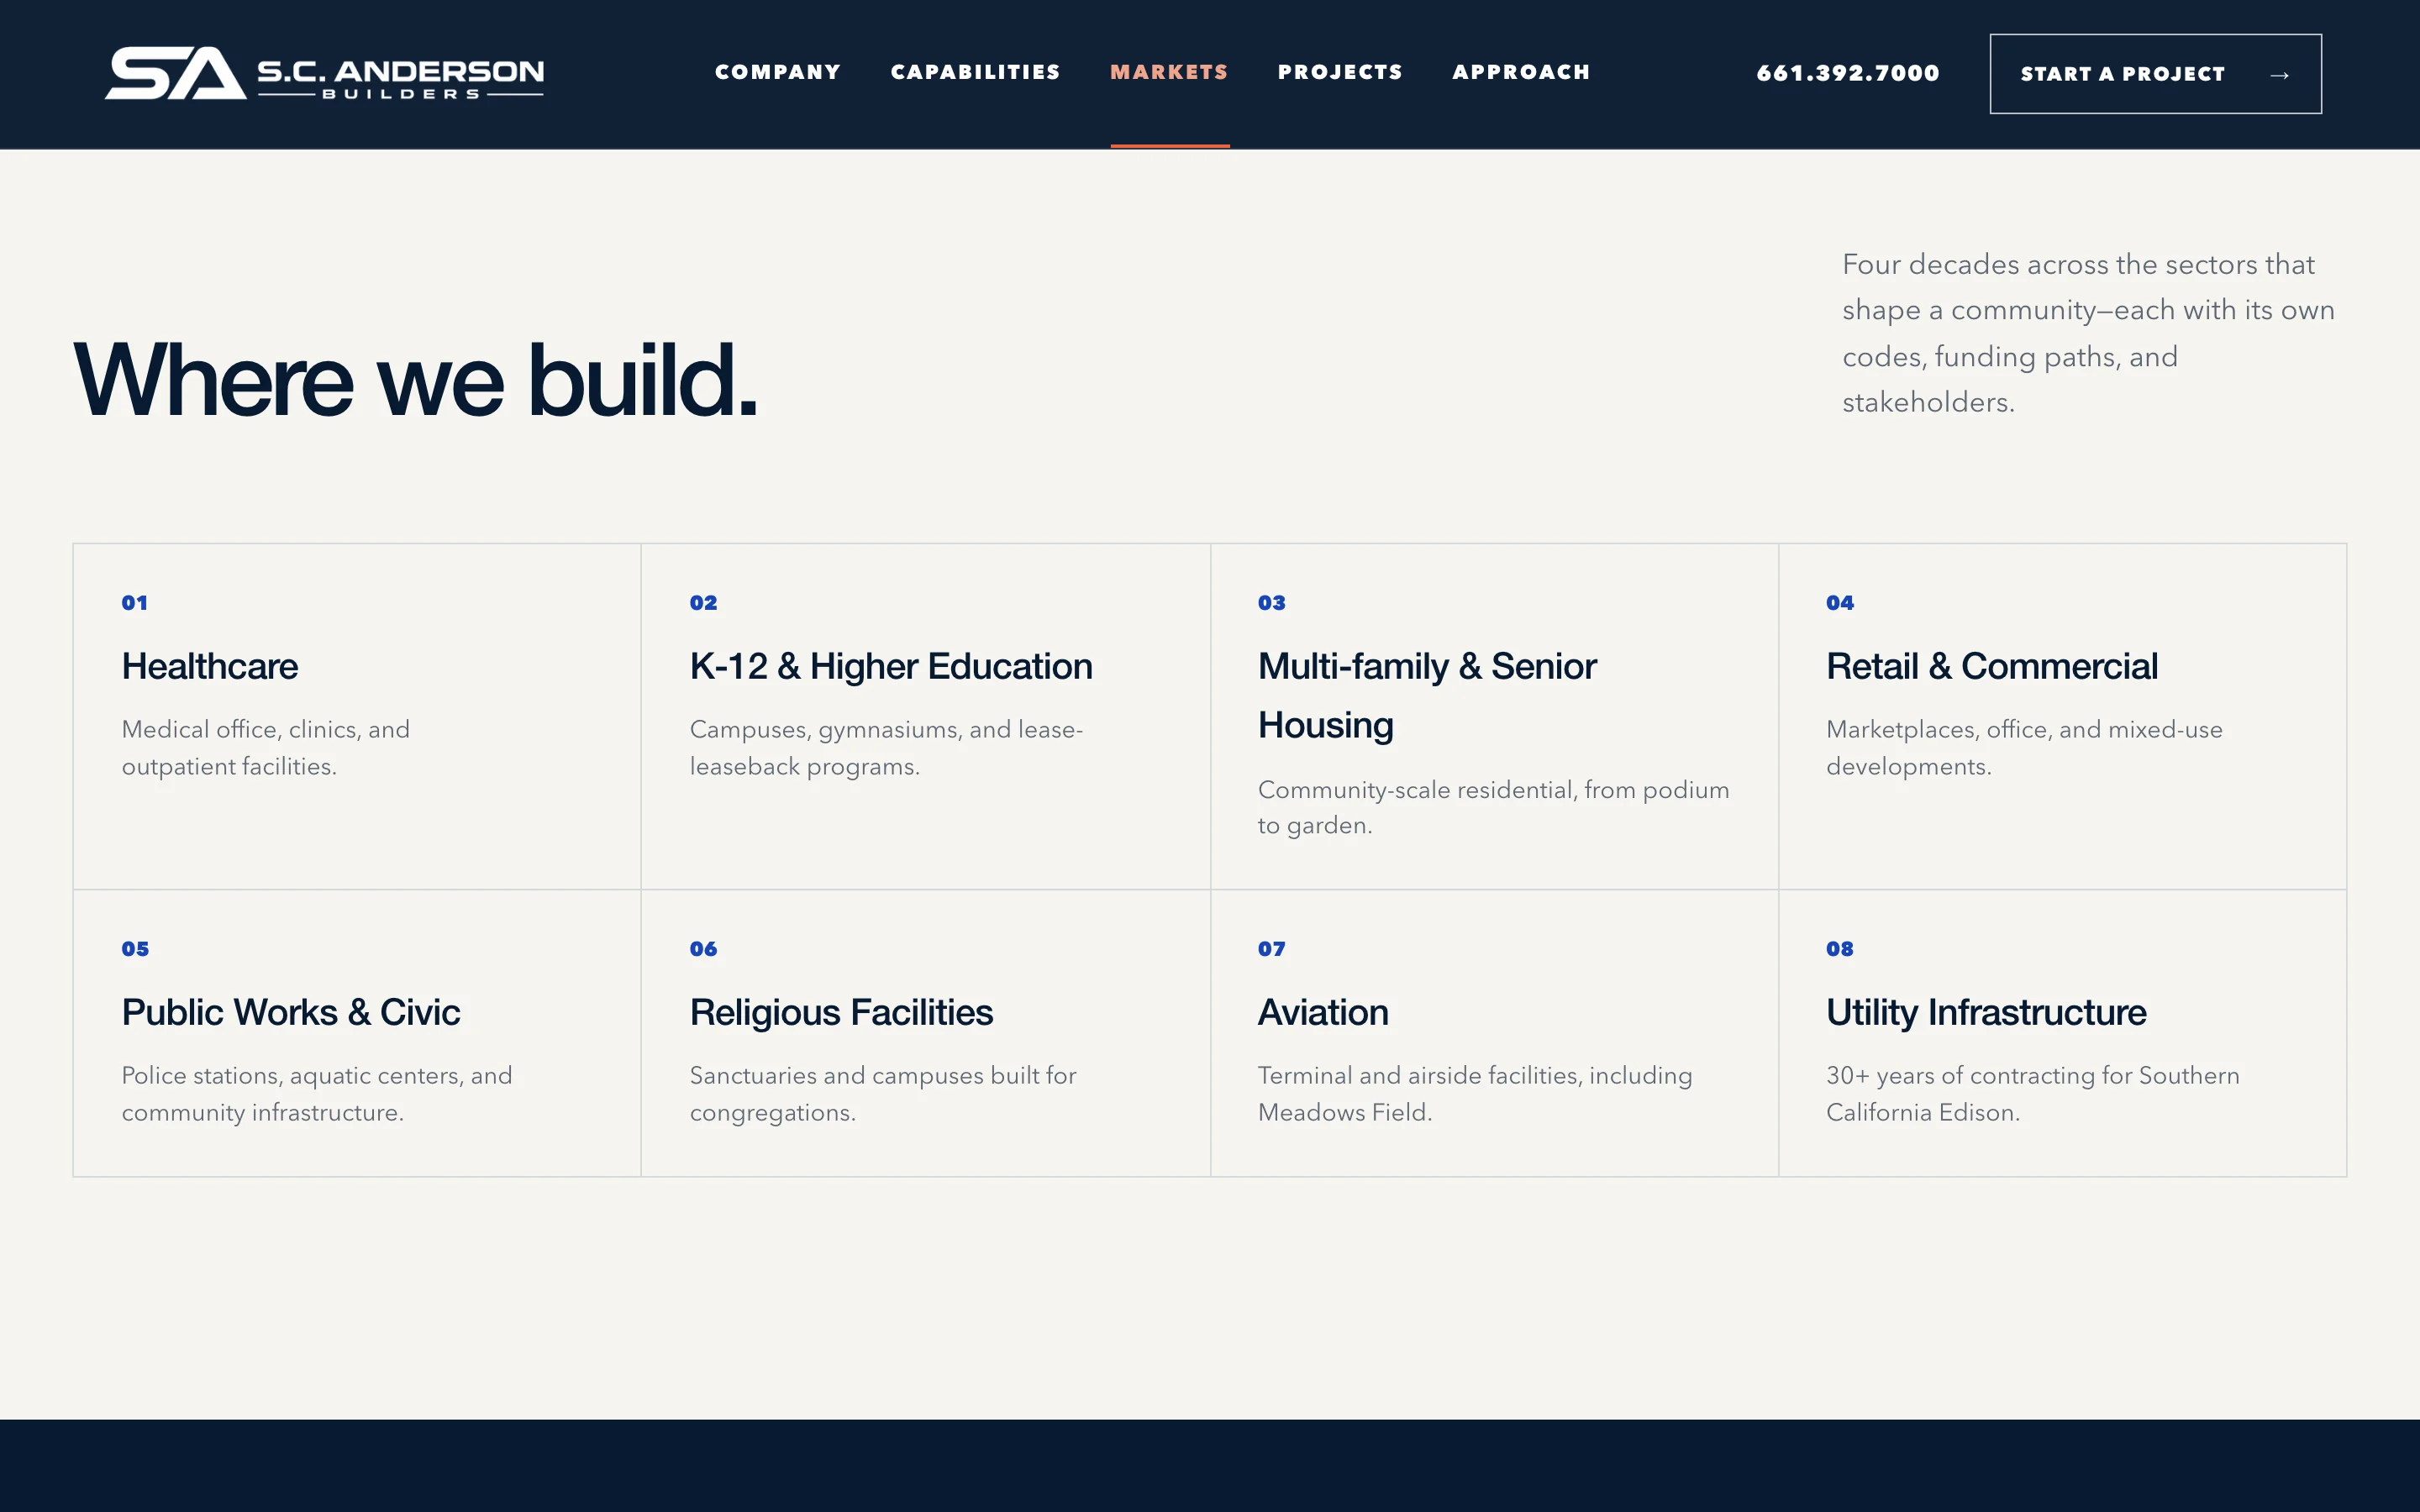Open Public Works & Civic card
Screen dimensions: 2420x1512
click(x=357, y=1033)
